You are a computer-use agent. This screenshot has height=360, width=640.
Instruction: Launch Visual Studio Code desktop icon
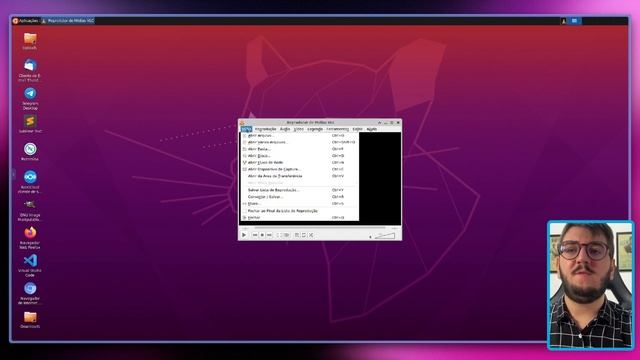(x=30, y=265)
